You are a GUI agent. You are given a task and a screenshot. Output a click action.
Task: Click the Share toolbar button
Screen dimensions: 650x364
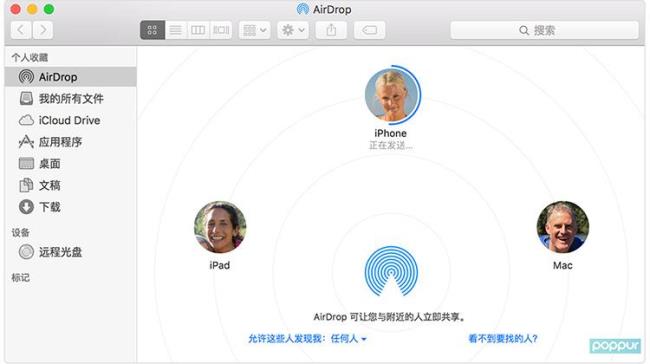tap(331, 30)
